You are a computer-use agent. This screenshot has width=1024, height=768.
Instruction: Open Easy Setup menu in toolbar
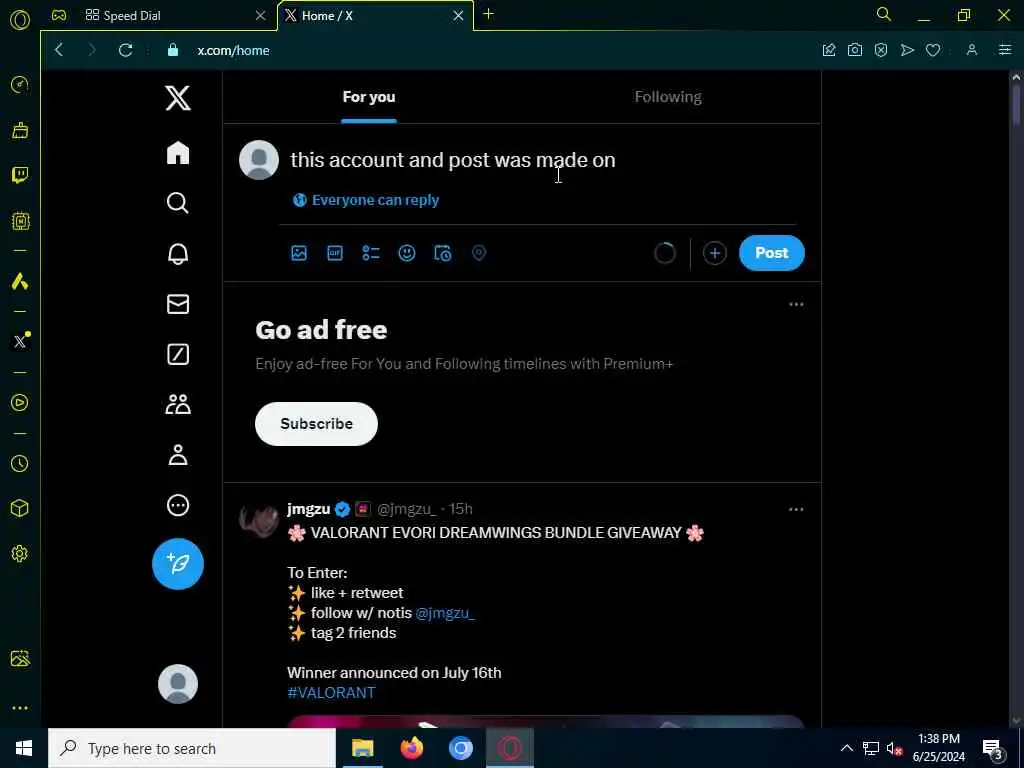pyautogui.click(x=1004, y=50)
